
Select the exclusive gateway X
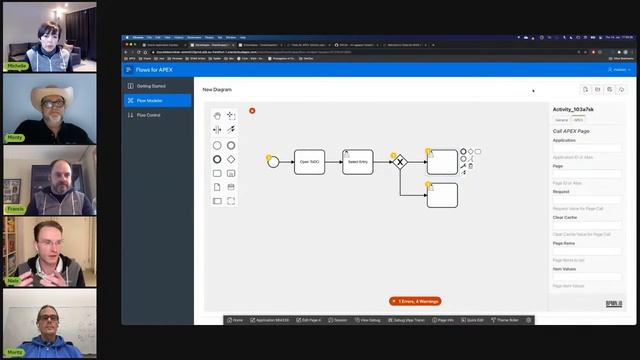(400, 162)
